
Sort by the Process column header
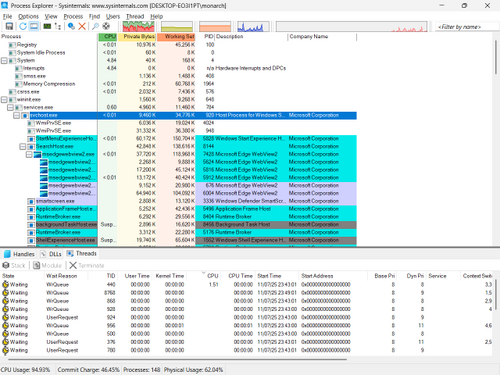pyautogui.click(x=49, y=37)
